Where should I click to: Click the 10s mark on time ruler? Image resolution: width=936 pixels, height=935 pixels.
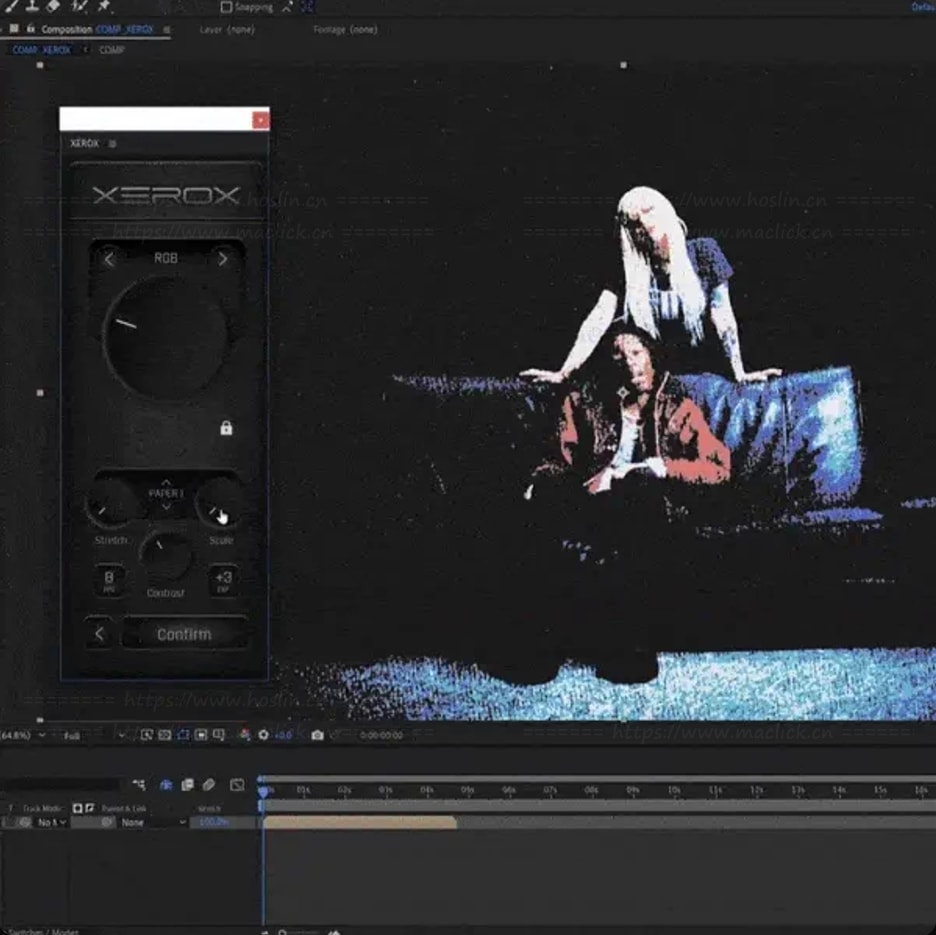coord(674,790)
